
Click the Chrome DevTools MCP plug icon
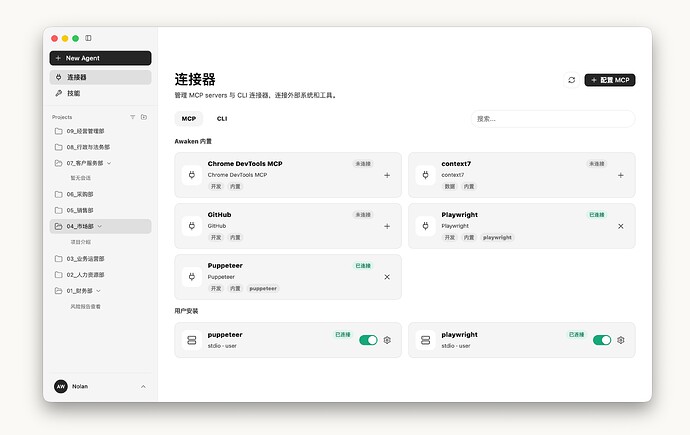(x=192, y=175)
